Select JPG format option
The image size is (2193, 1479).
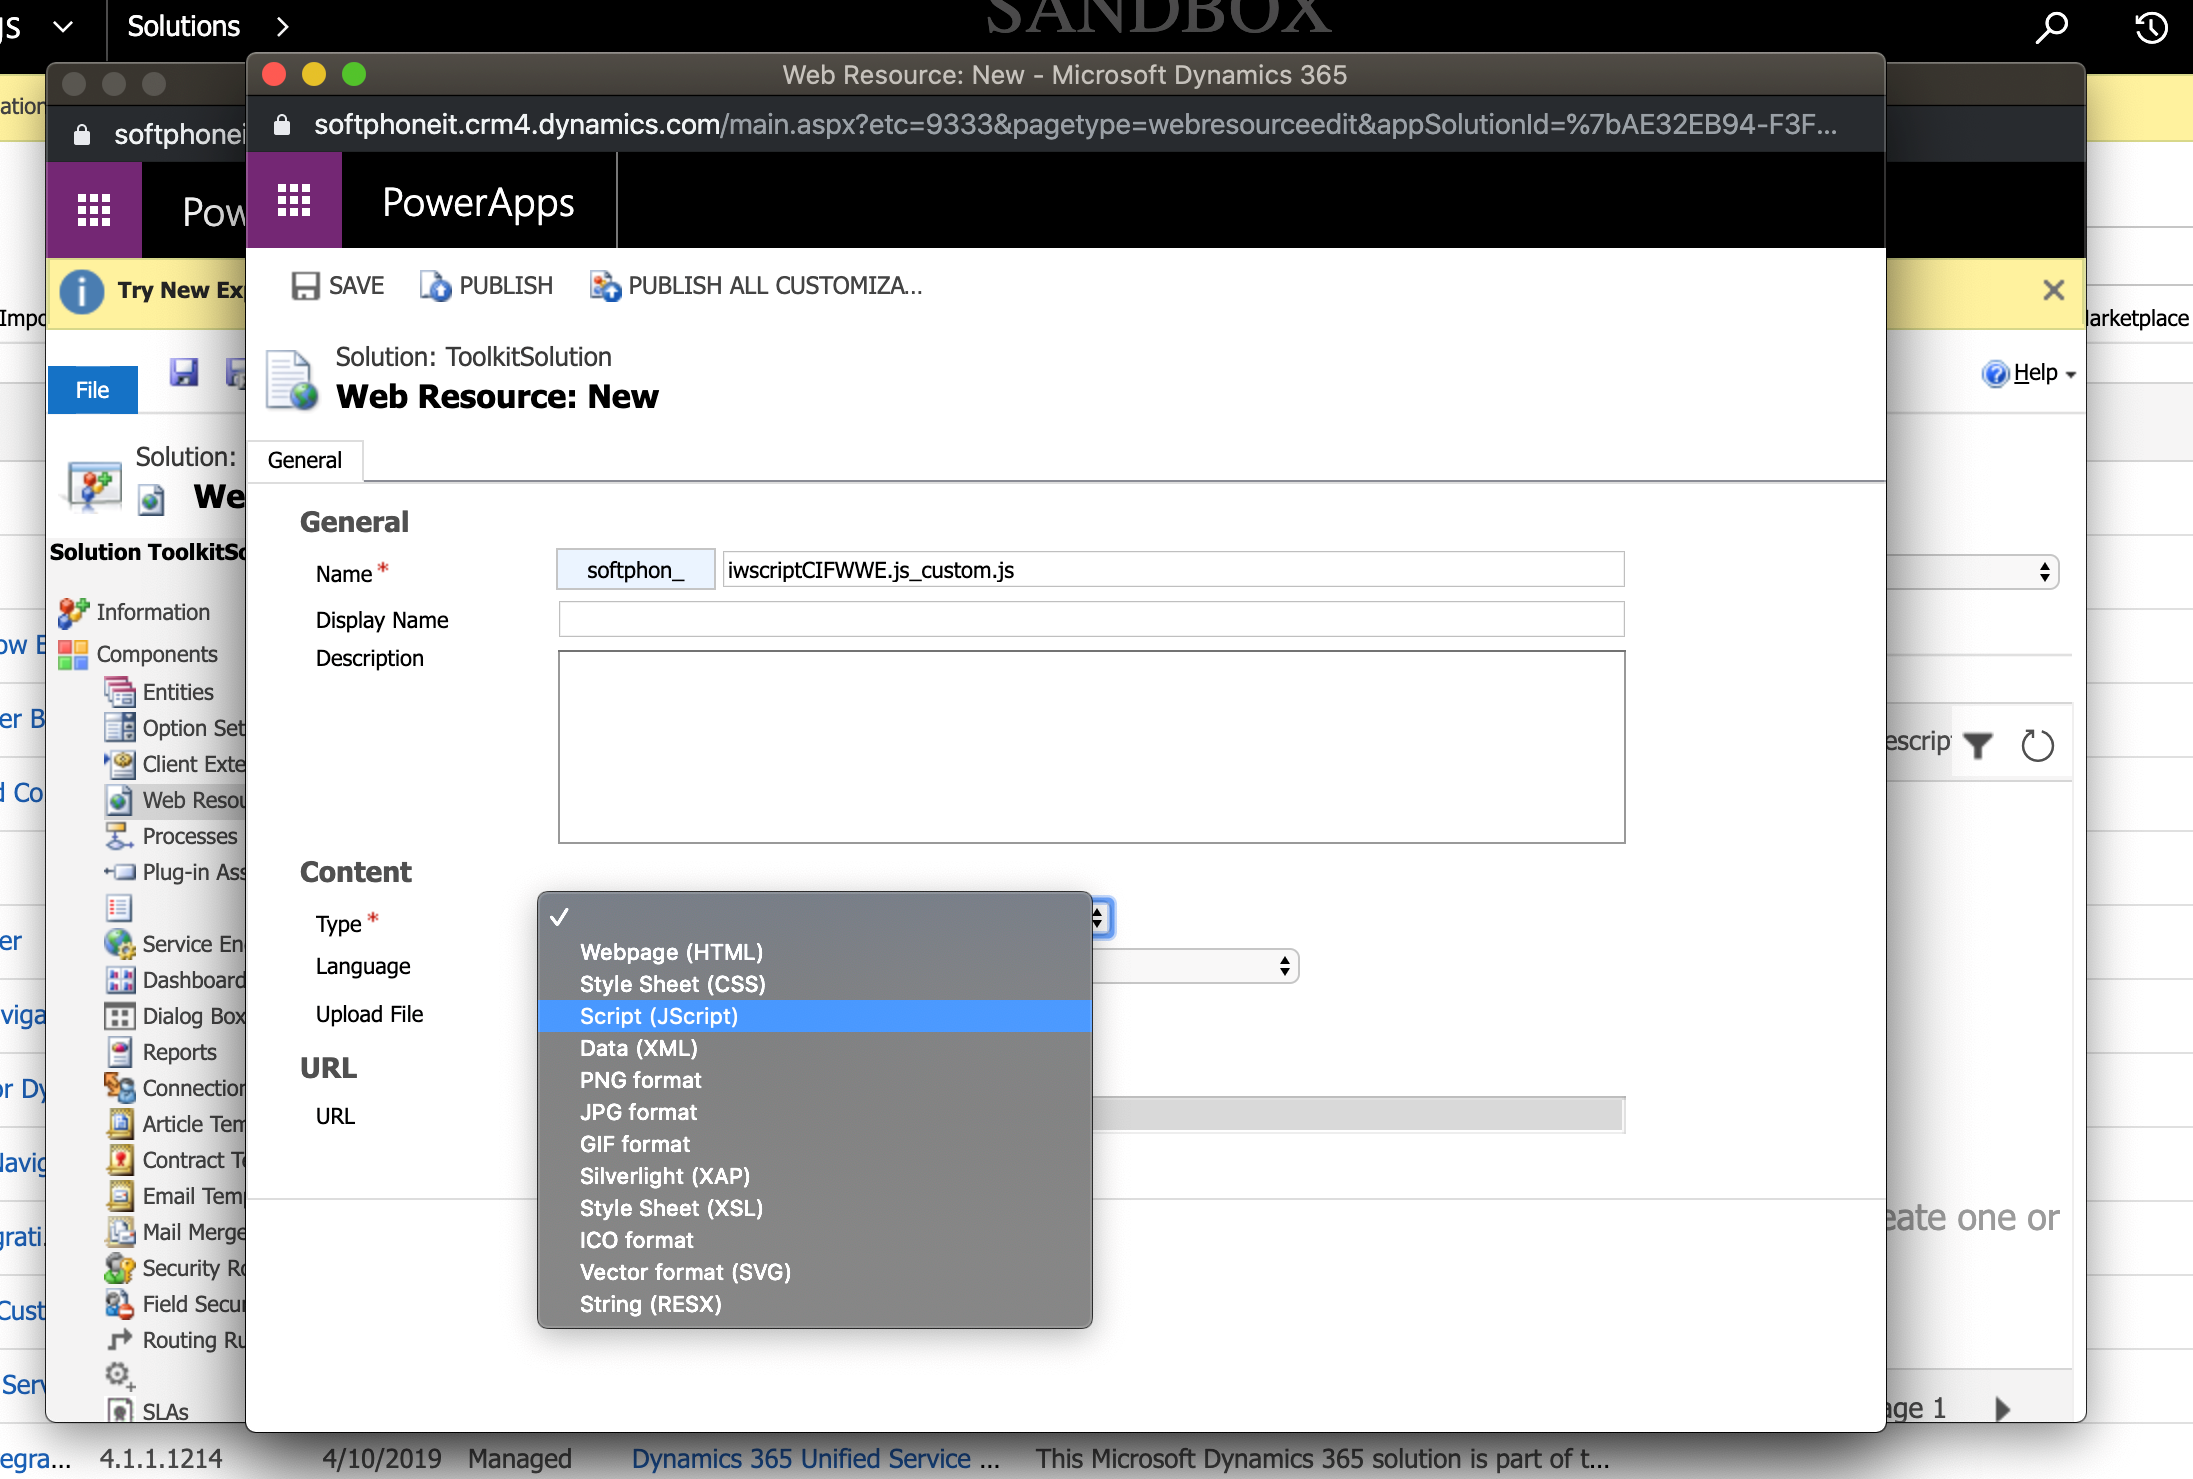814,1112
